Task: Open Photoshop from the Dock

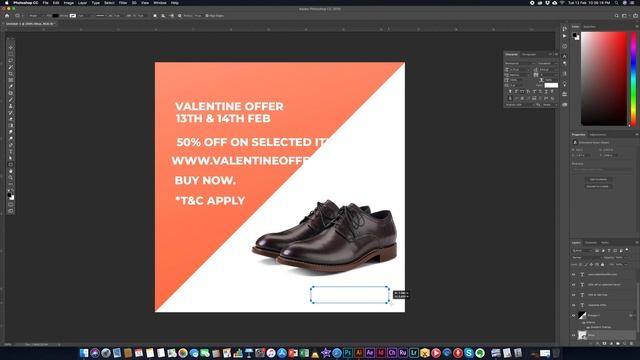Action: click(x=348, y=353)
